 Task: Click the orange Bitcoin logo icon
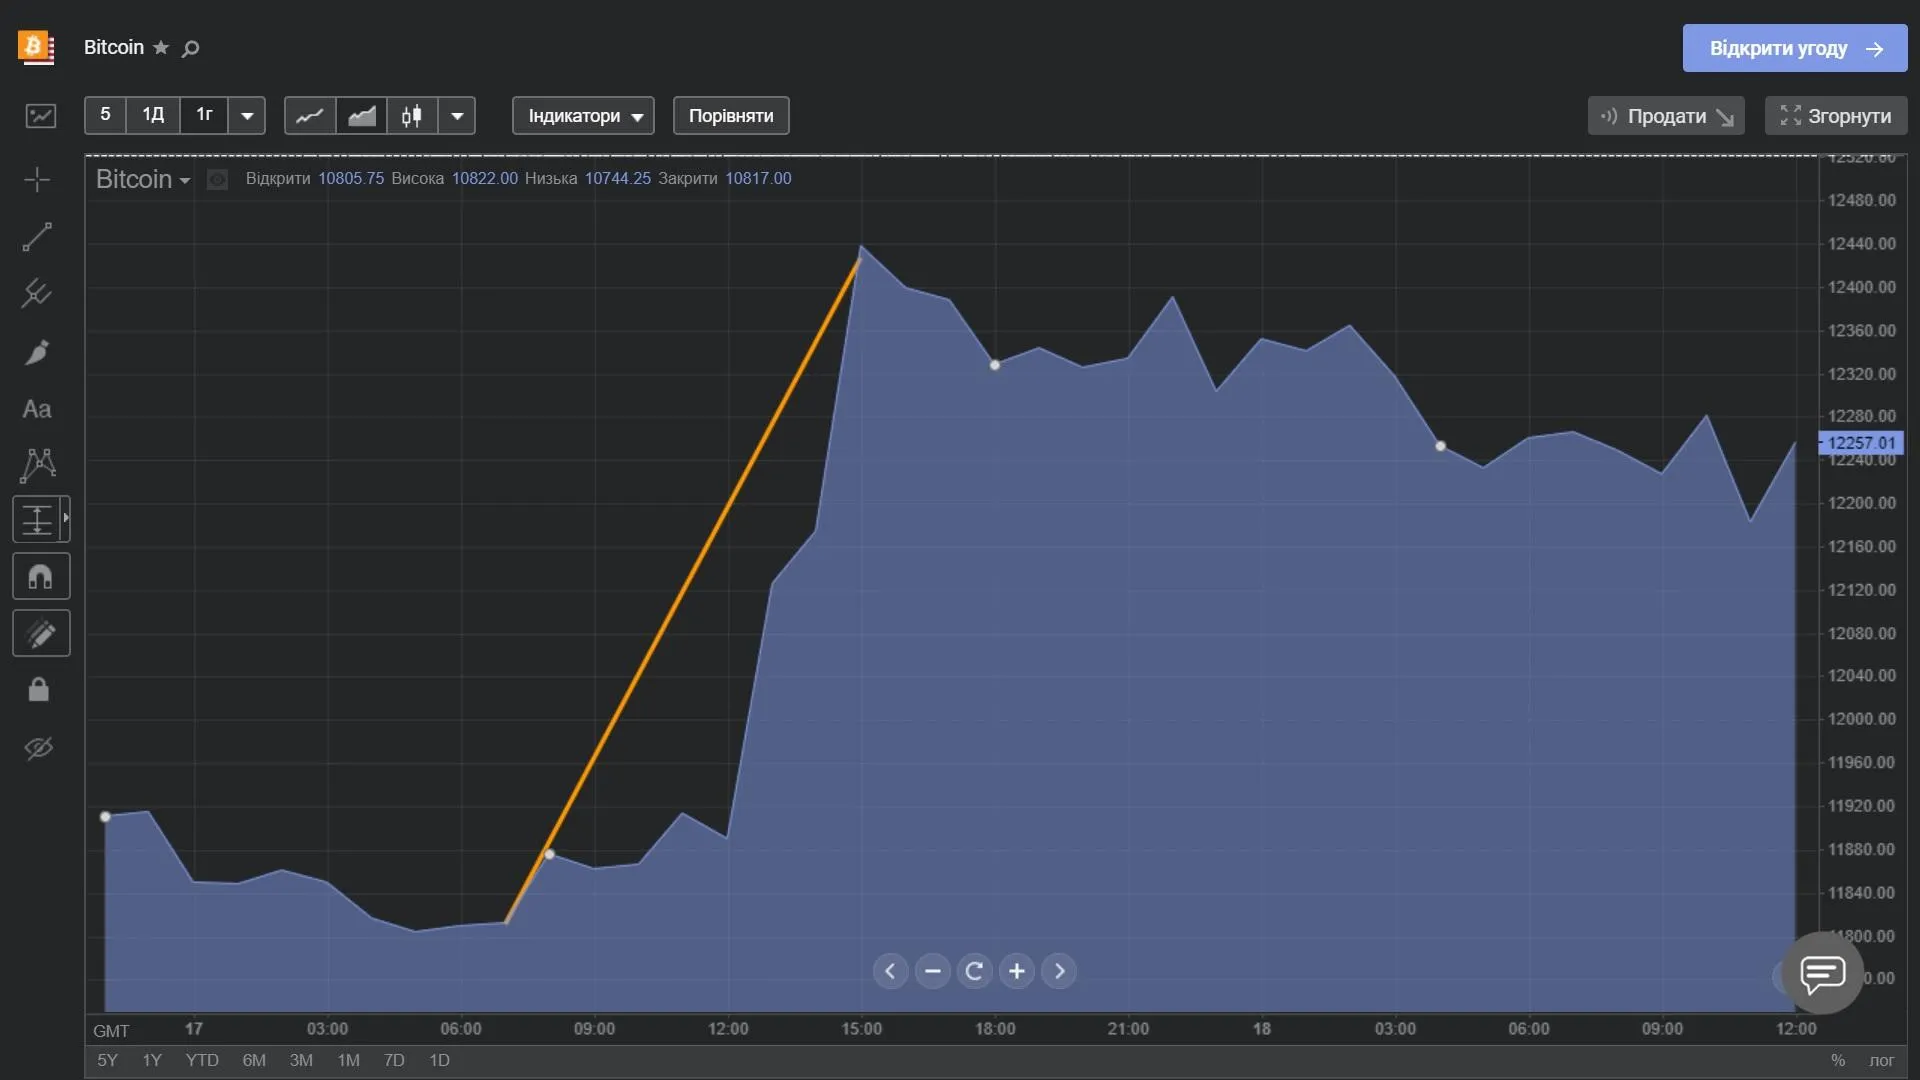(36, 47)
